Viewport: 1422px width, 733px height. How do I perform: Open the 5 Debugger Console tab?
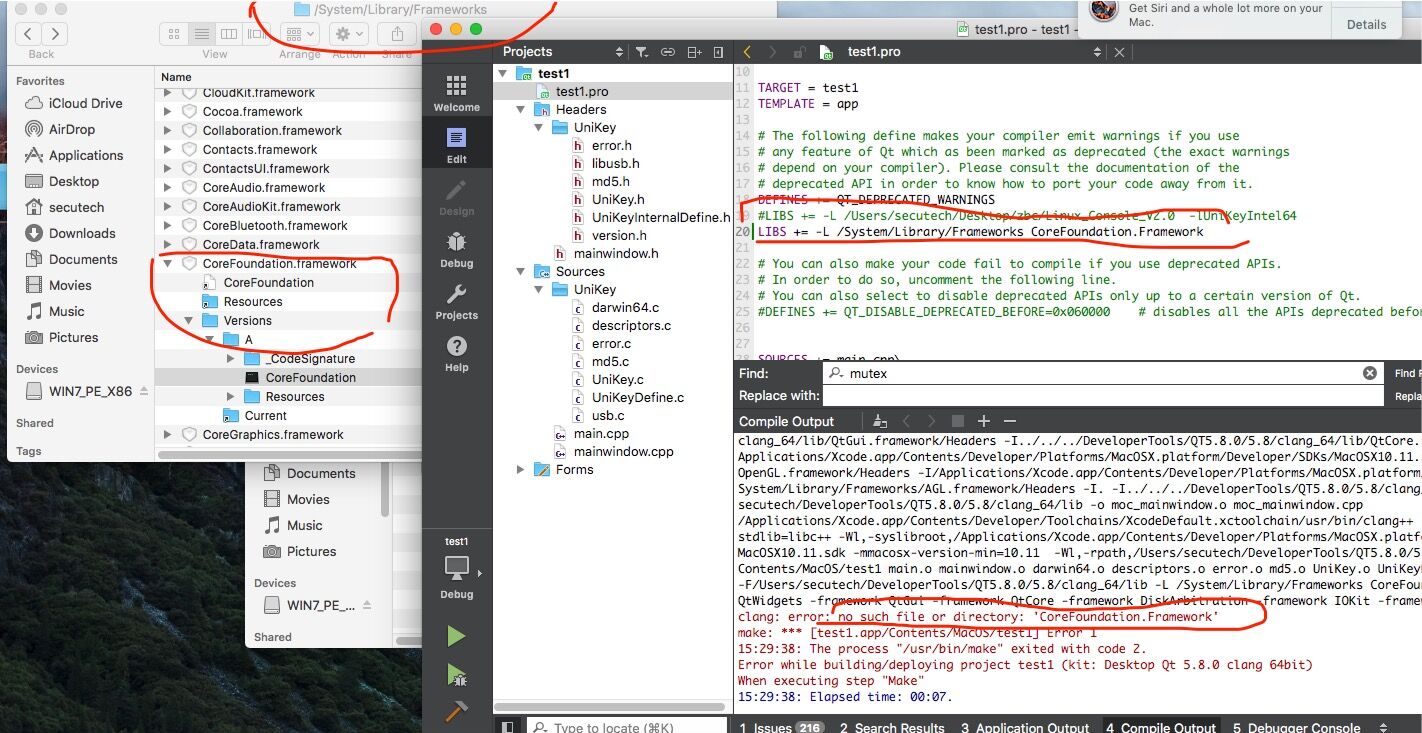(x=1297, y=727)
